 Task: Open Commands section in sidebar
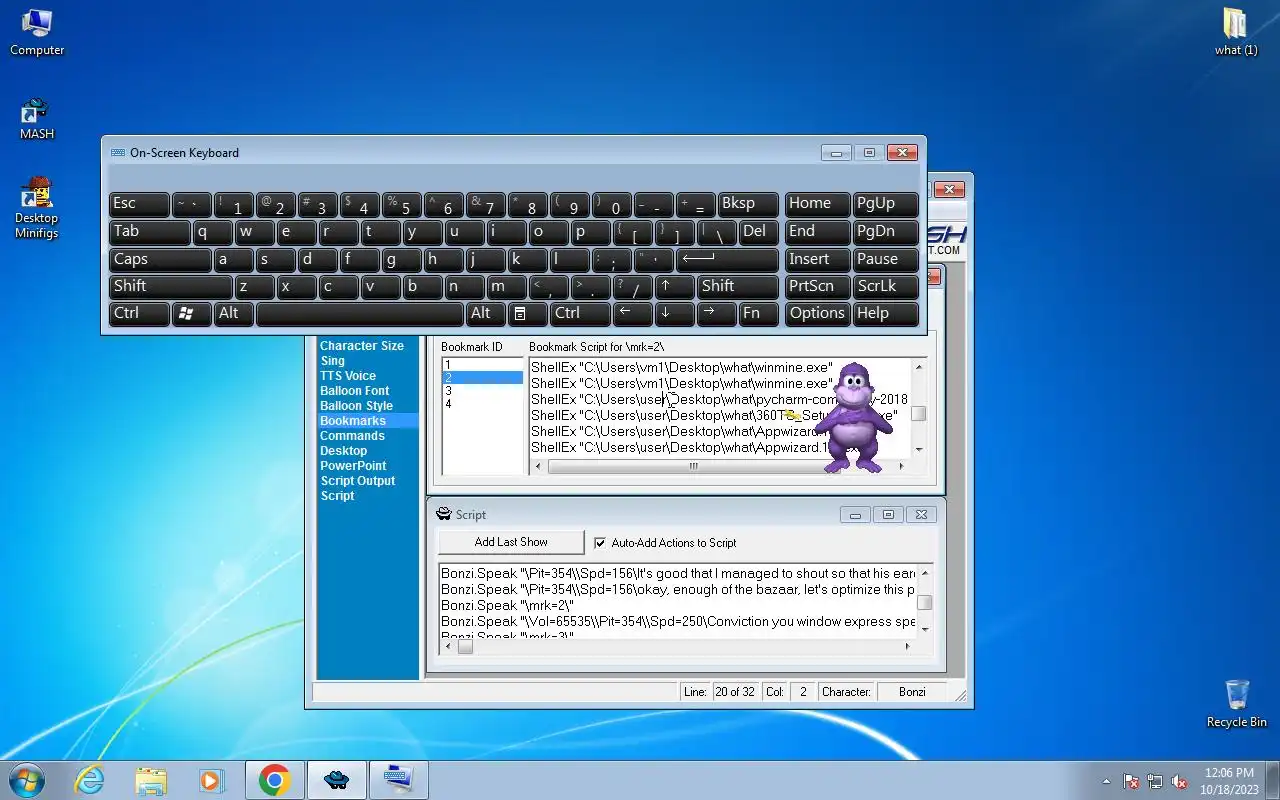(x=352, y=436)
